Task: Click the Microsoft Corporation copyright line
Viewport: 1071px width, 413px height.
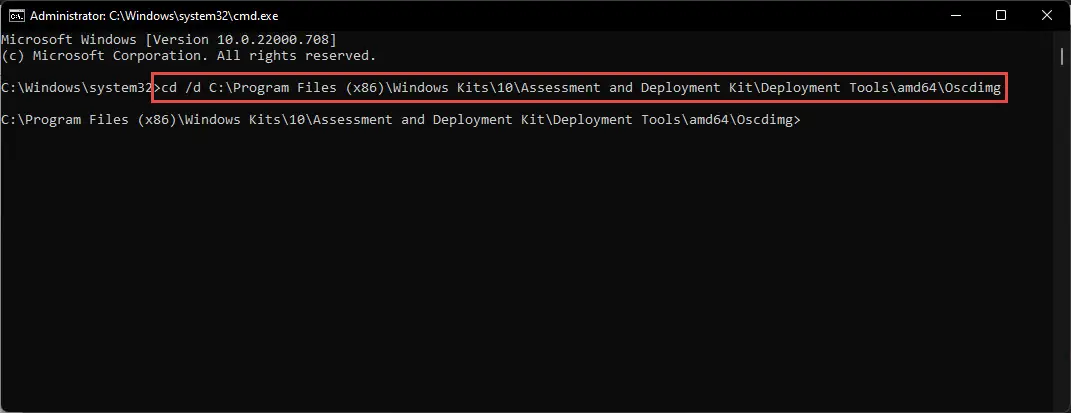Action: 189,56
